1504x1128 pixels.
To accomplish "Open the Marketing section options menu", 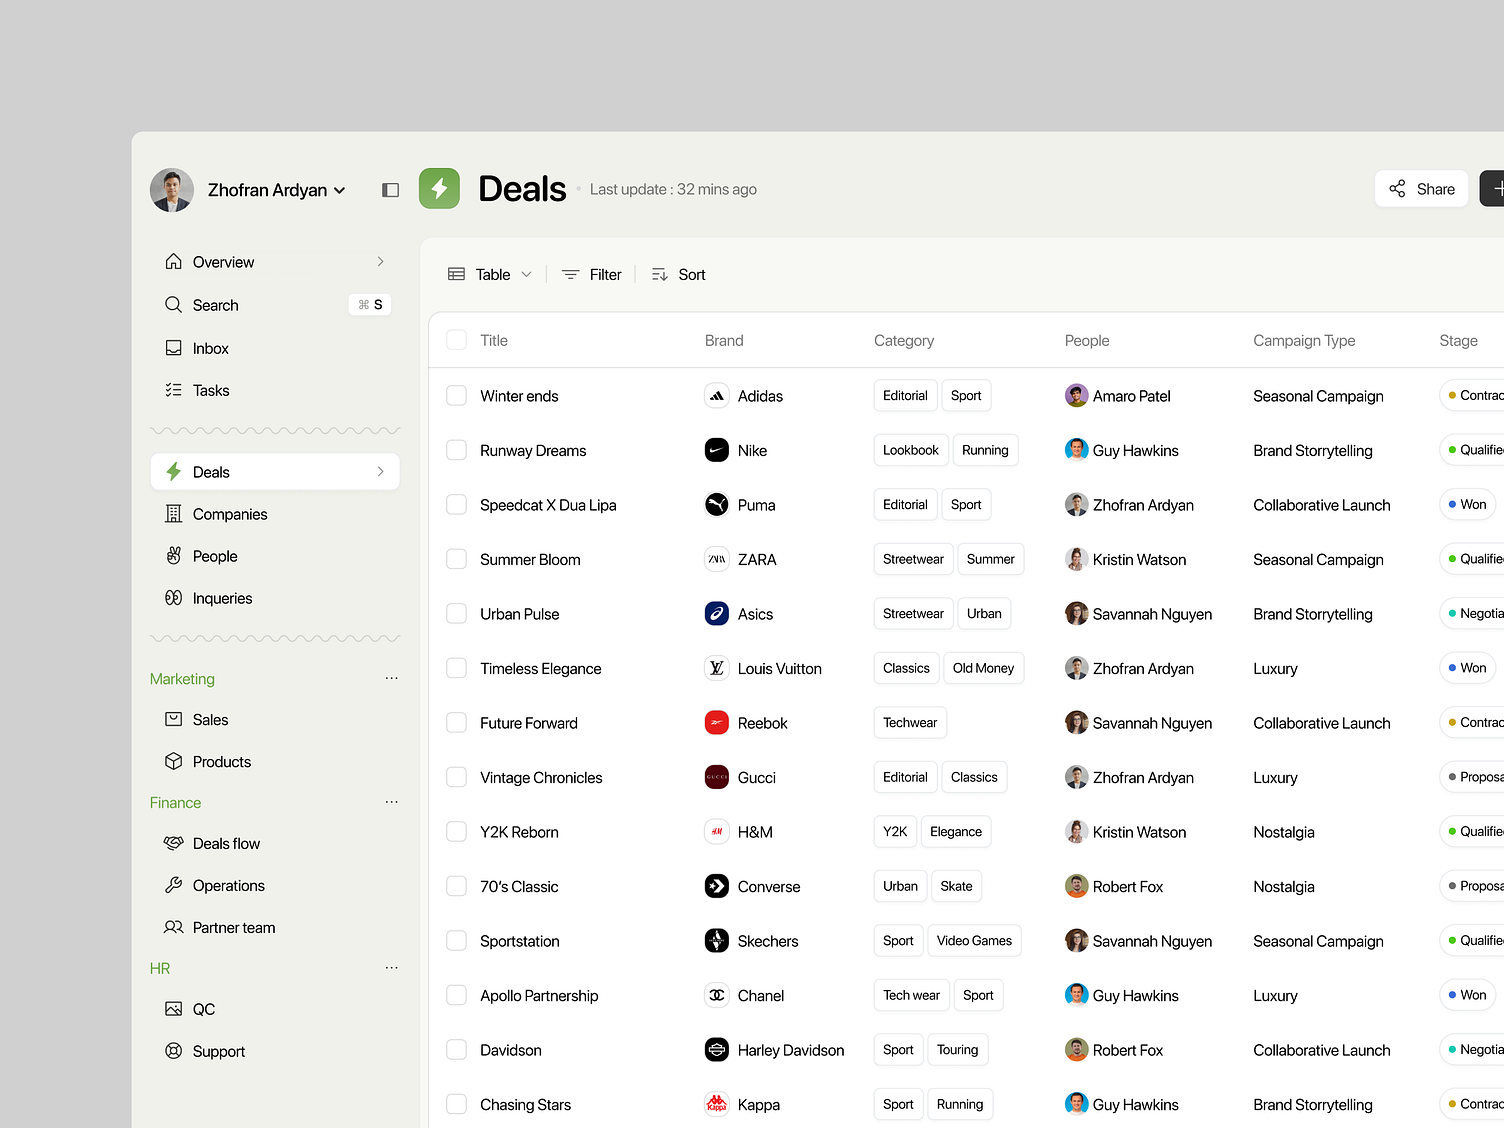I will 391,678.
